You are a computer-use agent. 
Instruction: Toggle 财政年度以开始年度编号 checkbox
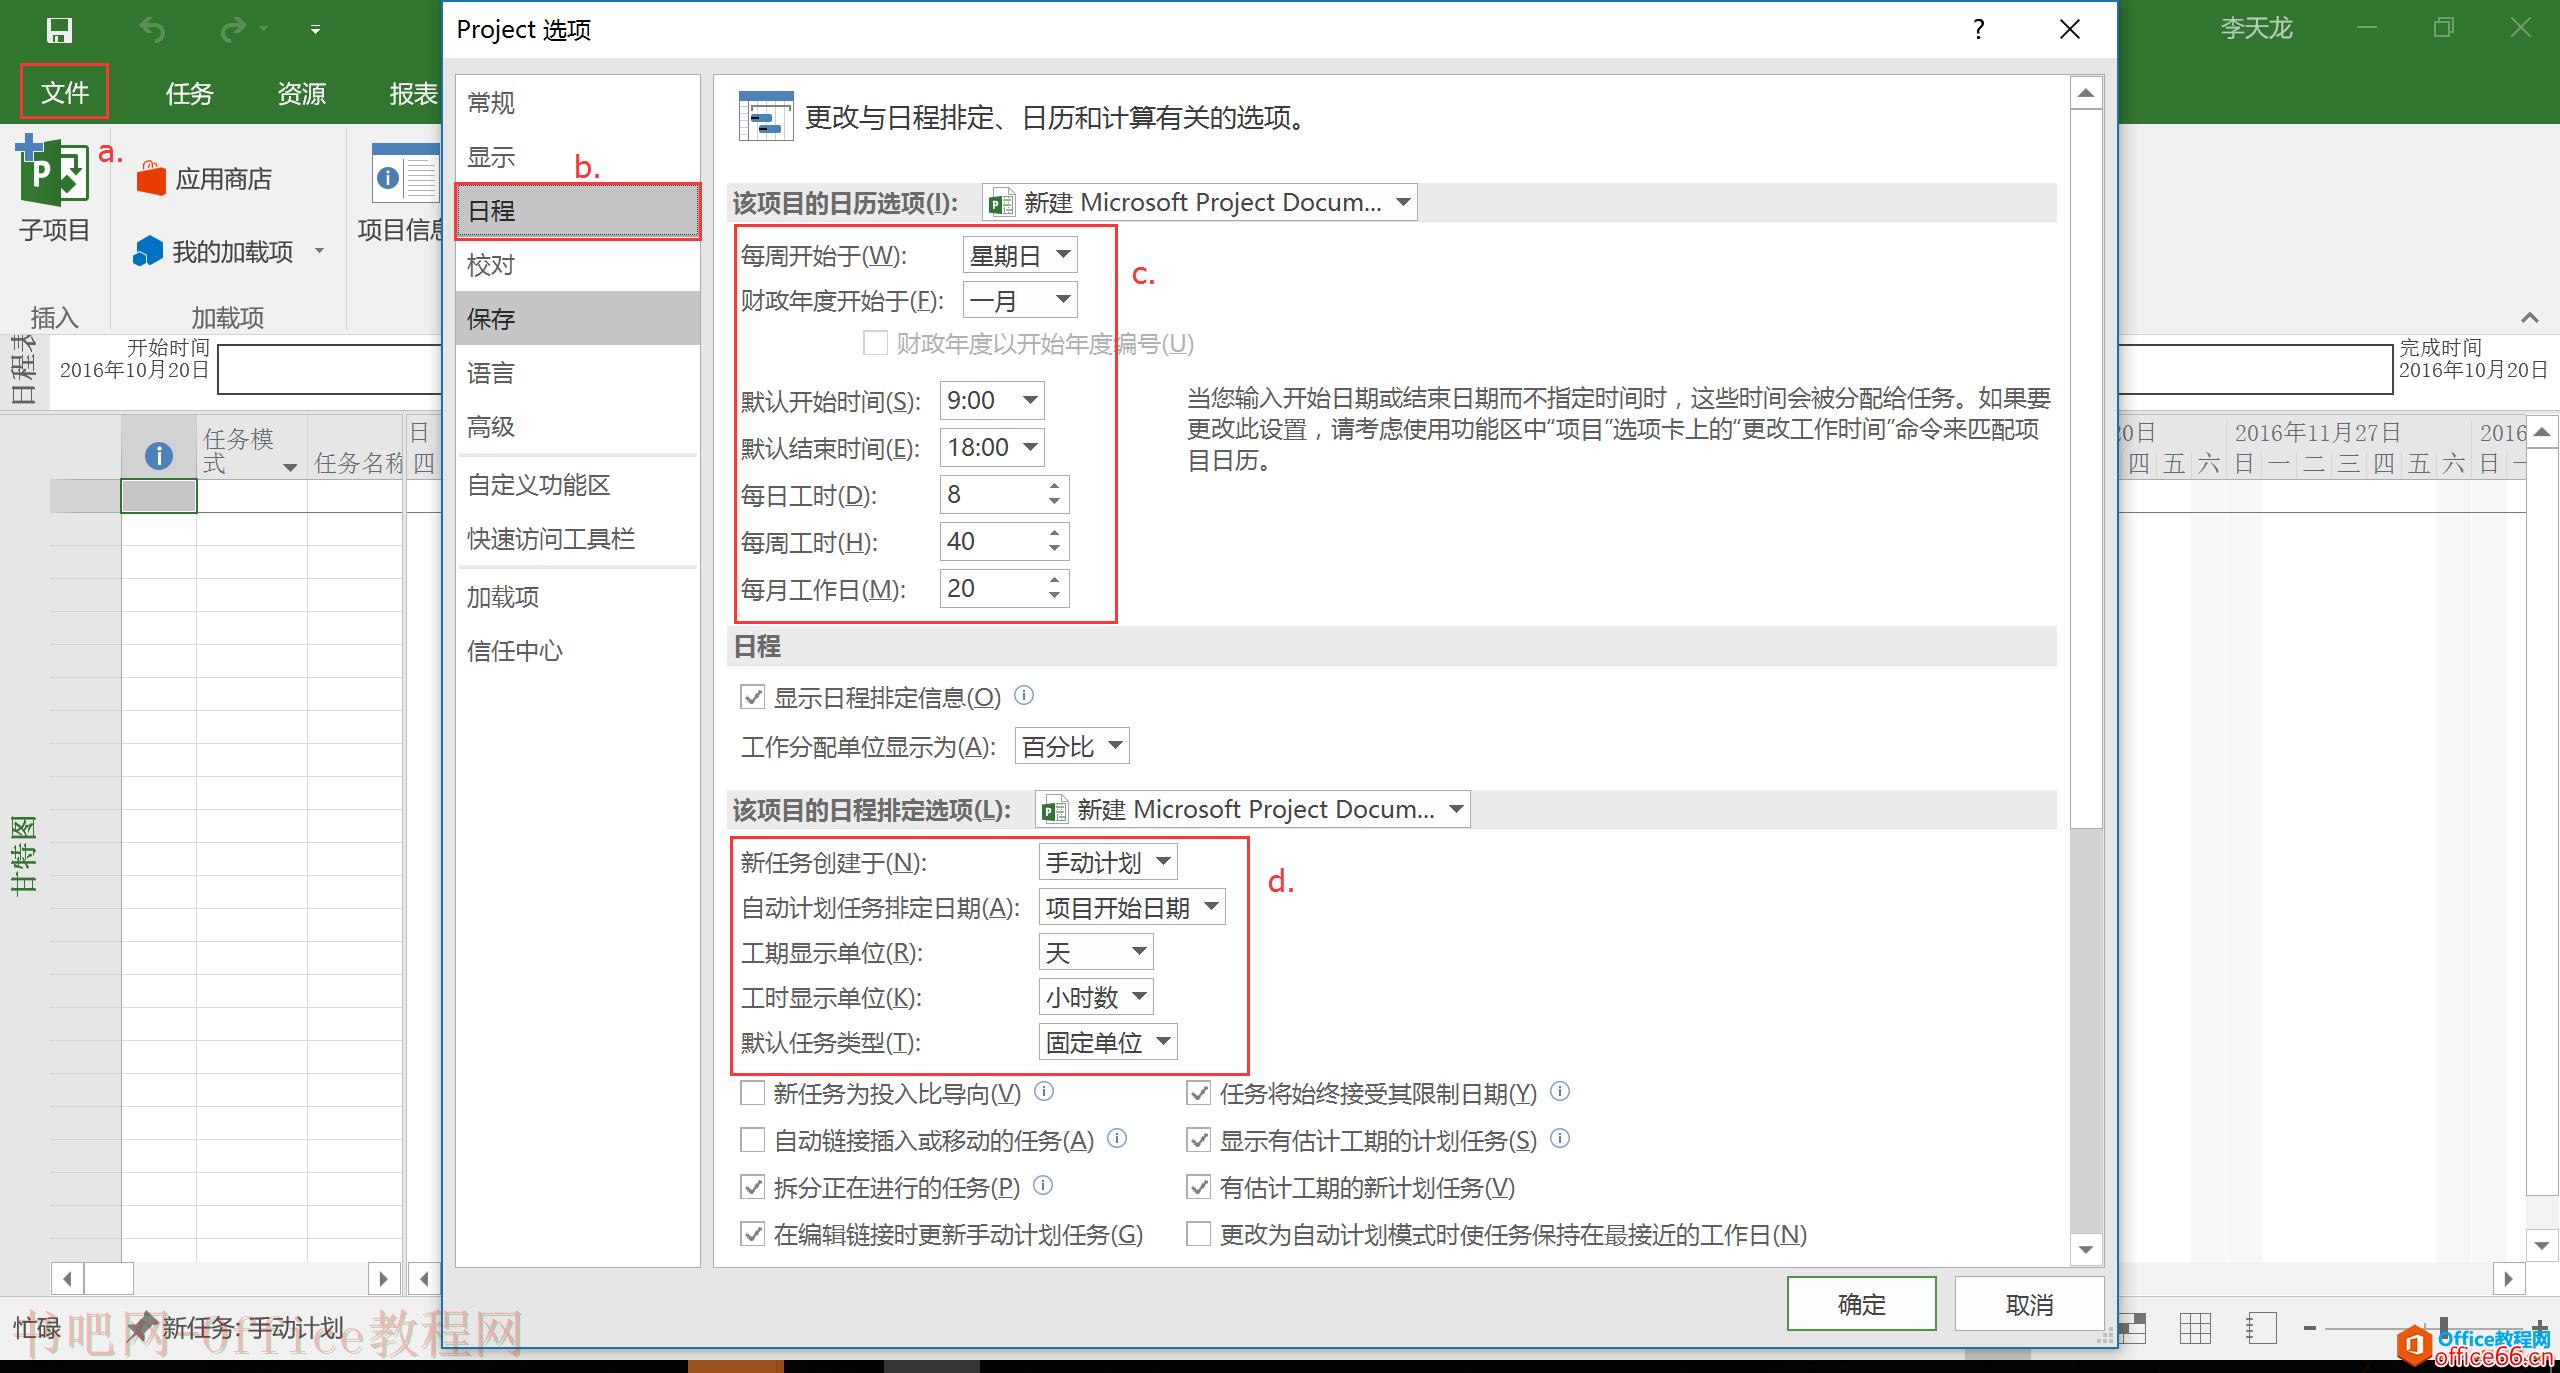[x=875, y=343]
